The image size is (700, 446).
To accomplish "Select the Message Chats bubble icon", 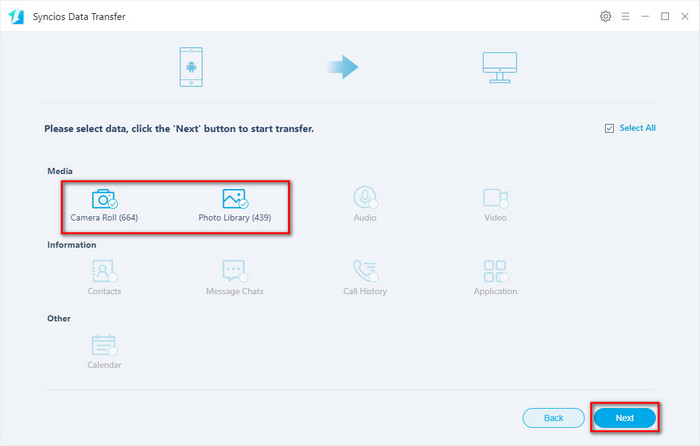I will click(235, 271).
